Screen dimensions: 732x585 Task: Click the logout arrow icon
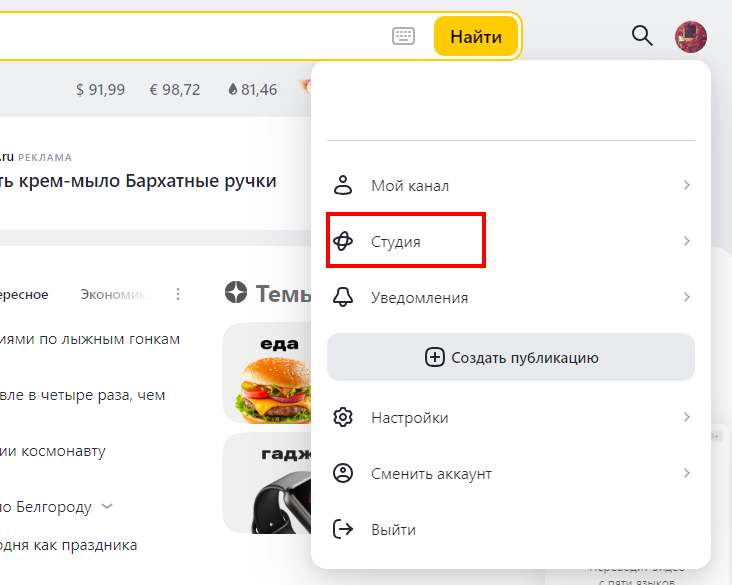click(x=343, y=529)
